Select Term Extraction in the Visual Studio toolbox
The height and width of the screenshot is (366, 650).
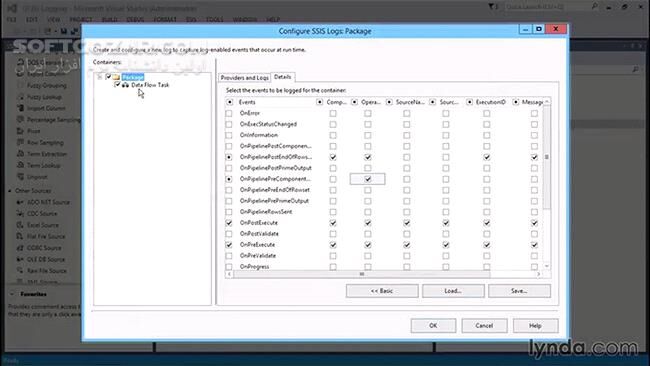click(47, 154)
